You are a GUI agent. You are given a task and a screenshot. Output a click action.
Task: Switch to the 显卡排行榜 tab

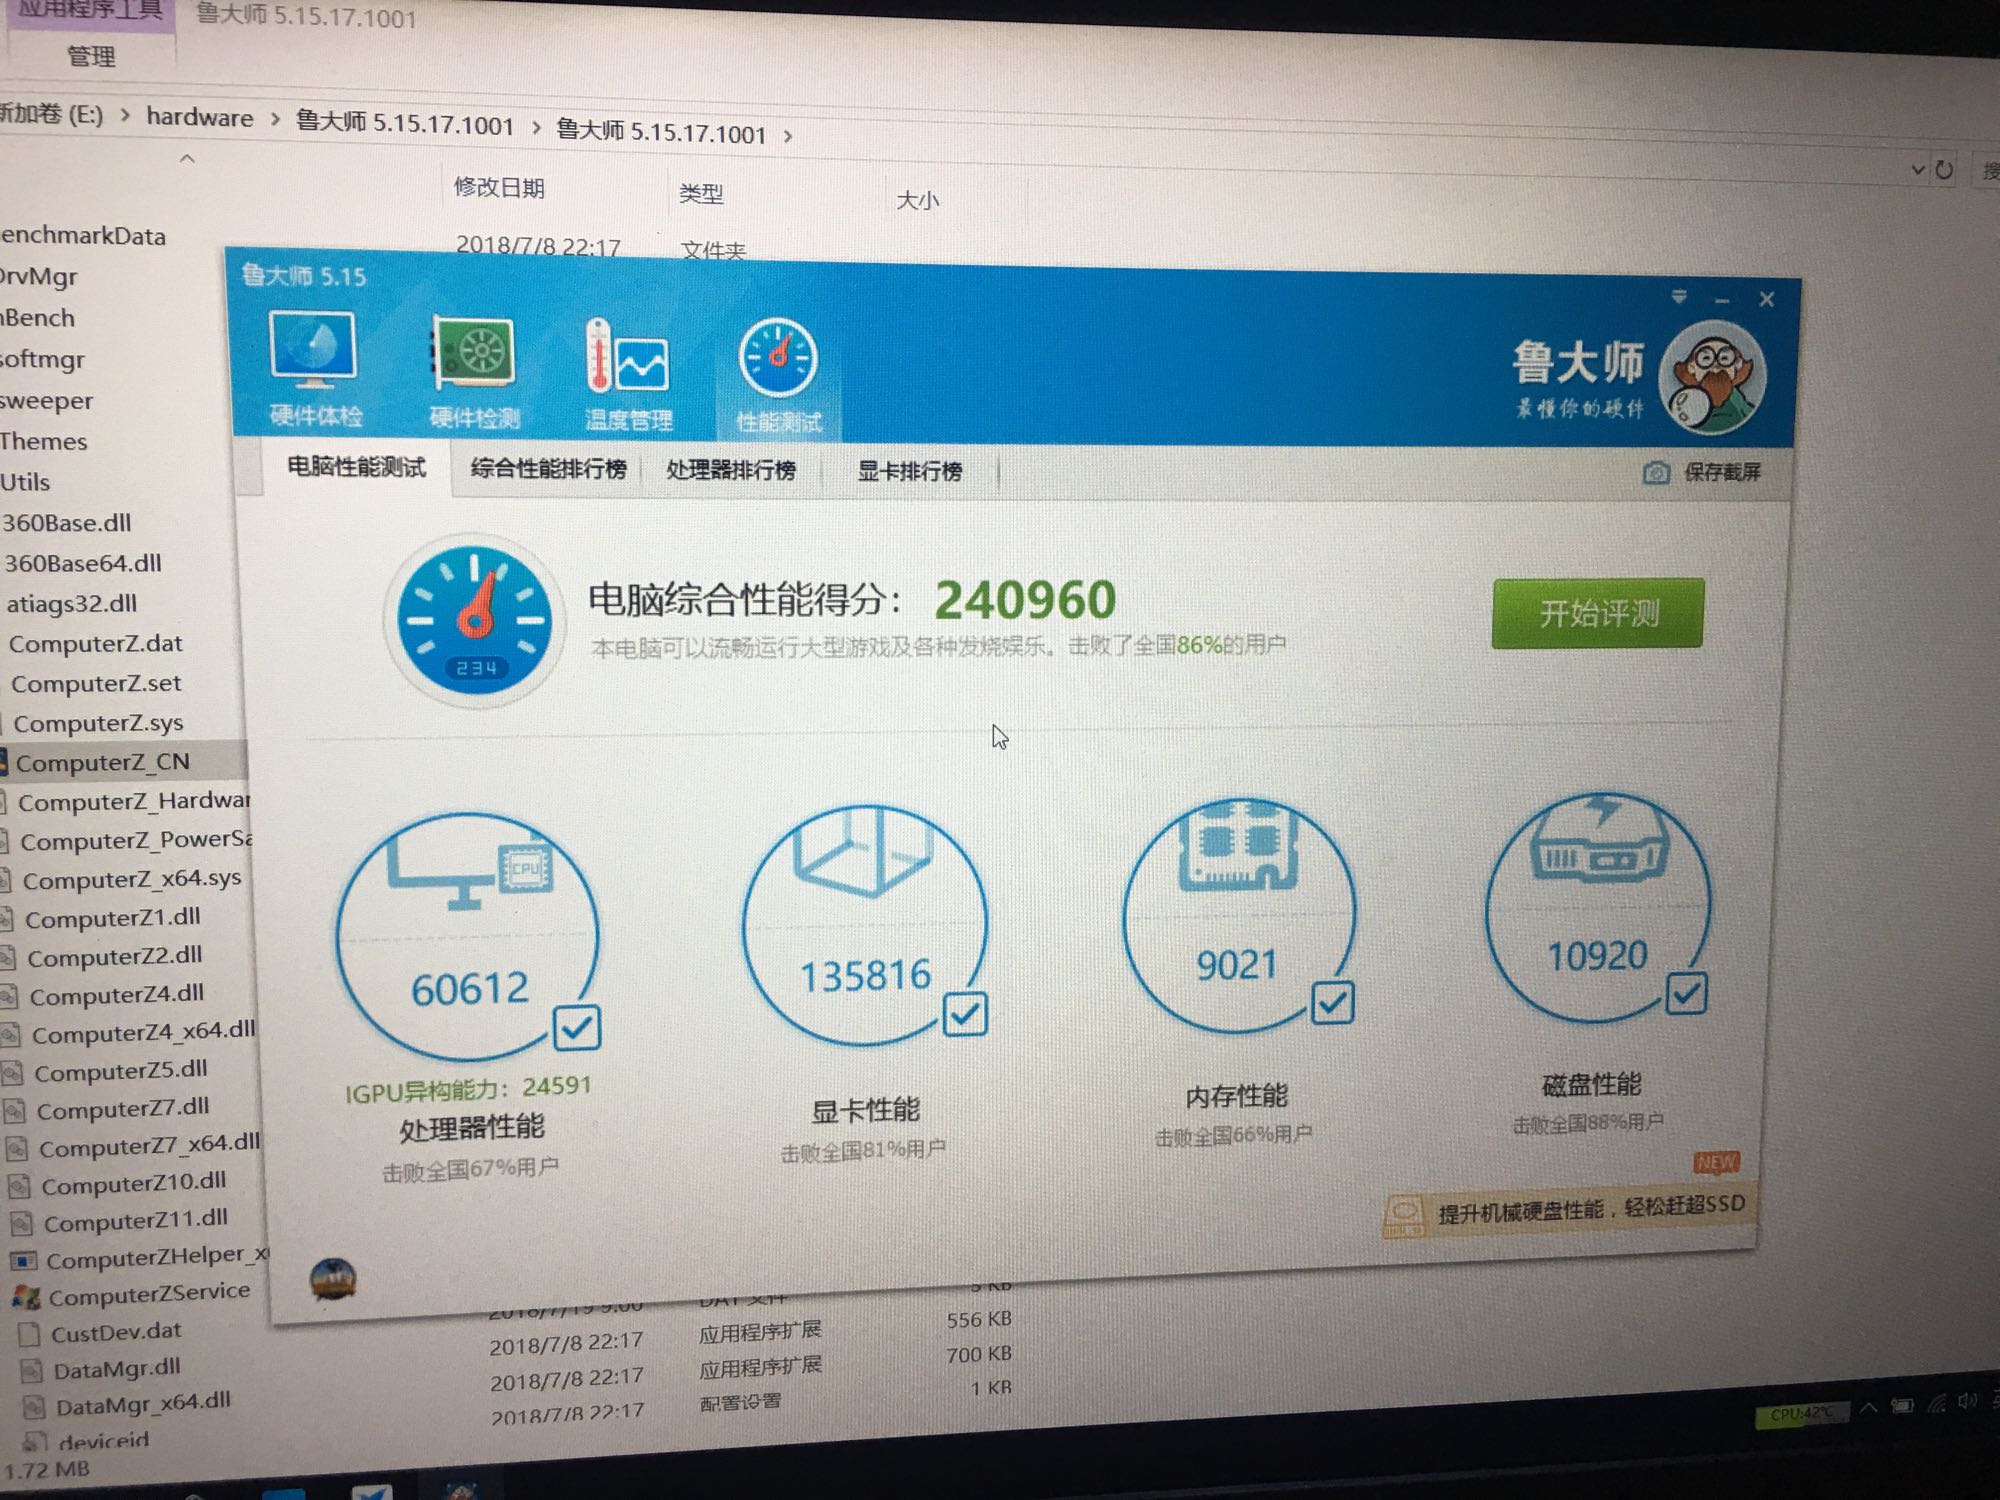click(x=909, y=471)
